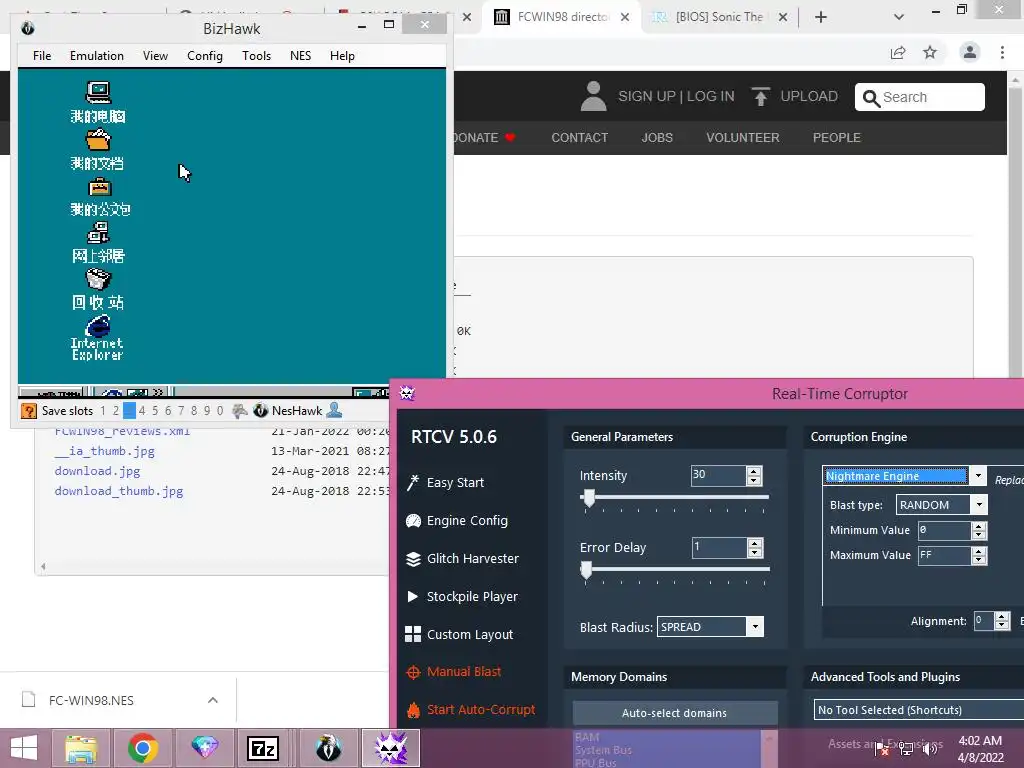Click the upload arrow icon on archive.org
The width and height of the screenshot is (1024, 768).
click(760, 97)
